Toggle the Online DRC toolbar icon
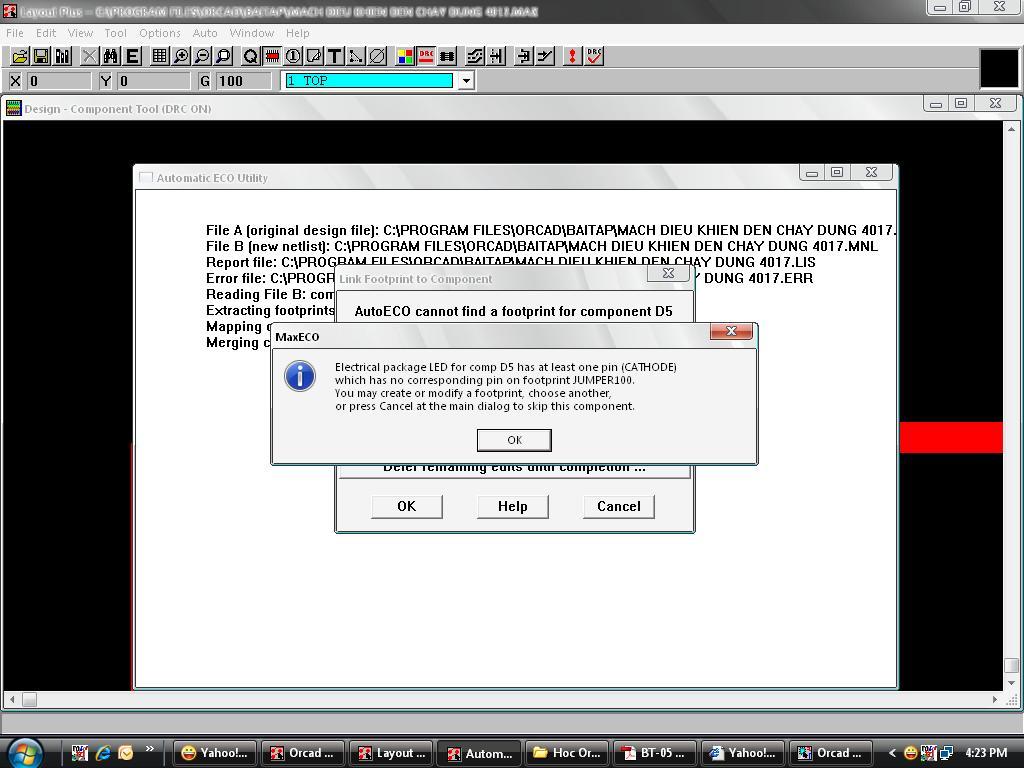 tap(426, 56)
